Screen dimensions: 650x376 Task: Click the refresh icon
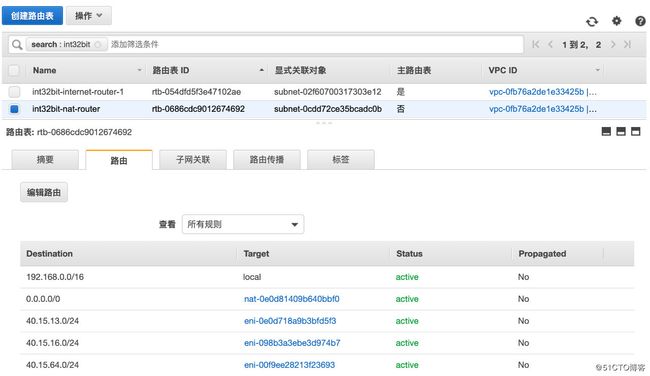pos(592,21)
